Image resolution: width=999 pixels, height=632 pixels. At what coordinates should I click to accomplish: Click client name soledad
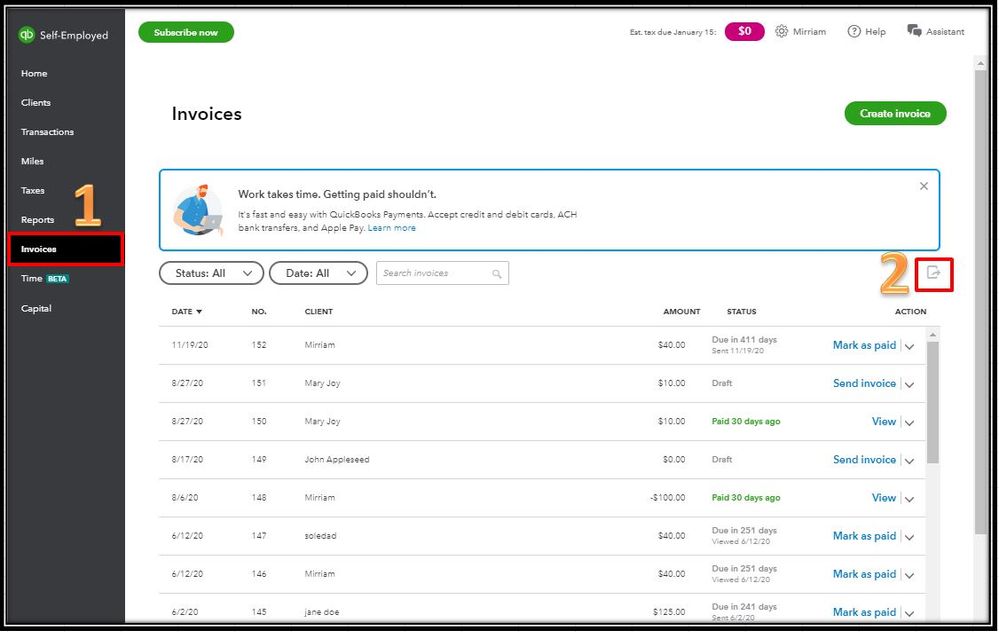point(320,536)
